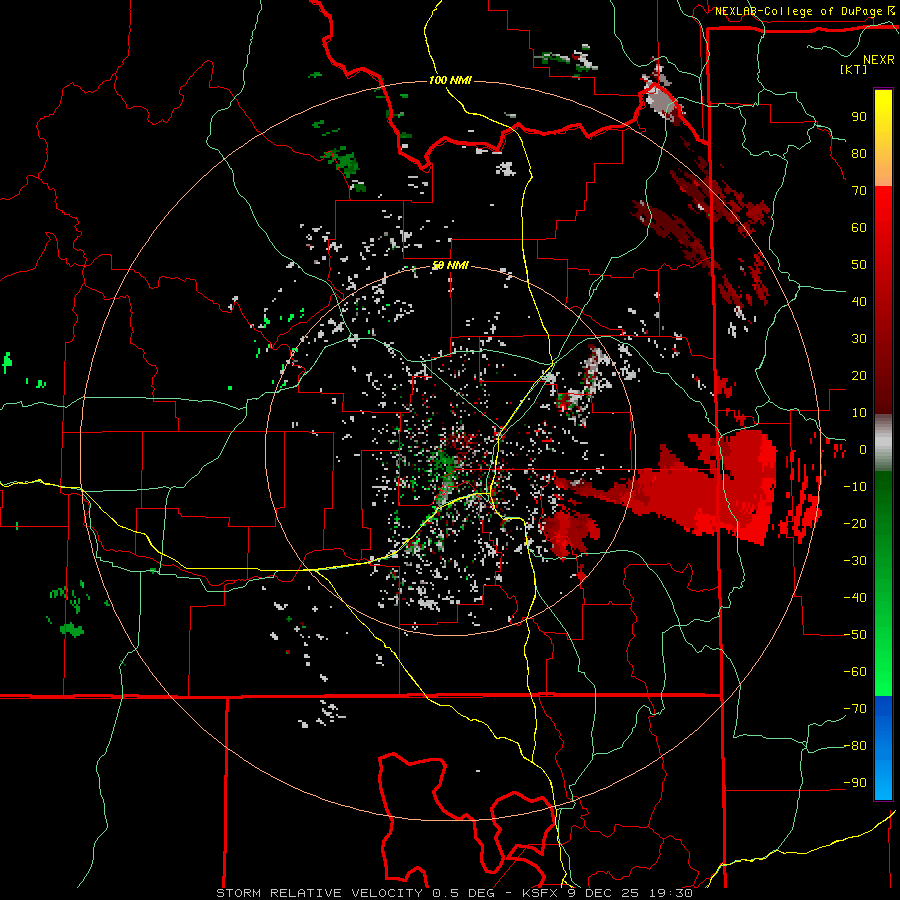Click the "100 NMI" range ring label
900x900 pixels.
[450, 80]
